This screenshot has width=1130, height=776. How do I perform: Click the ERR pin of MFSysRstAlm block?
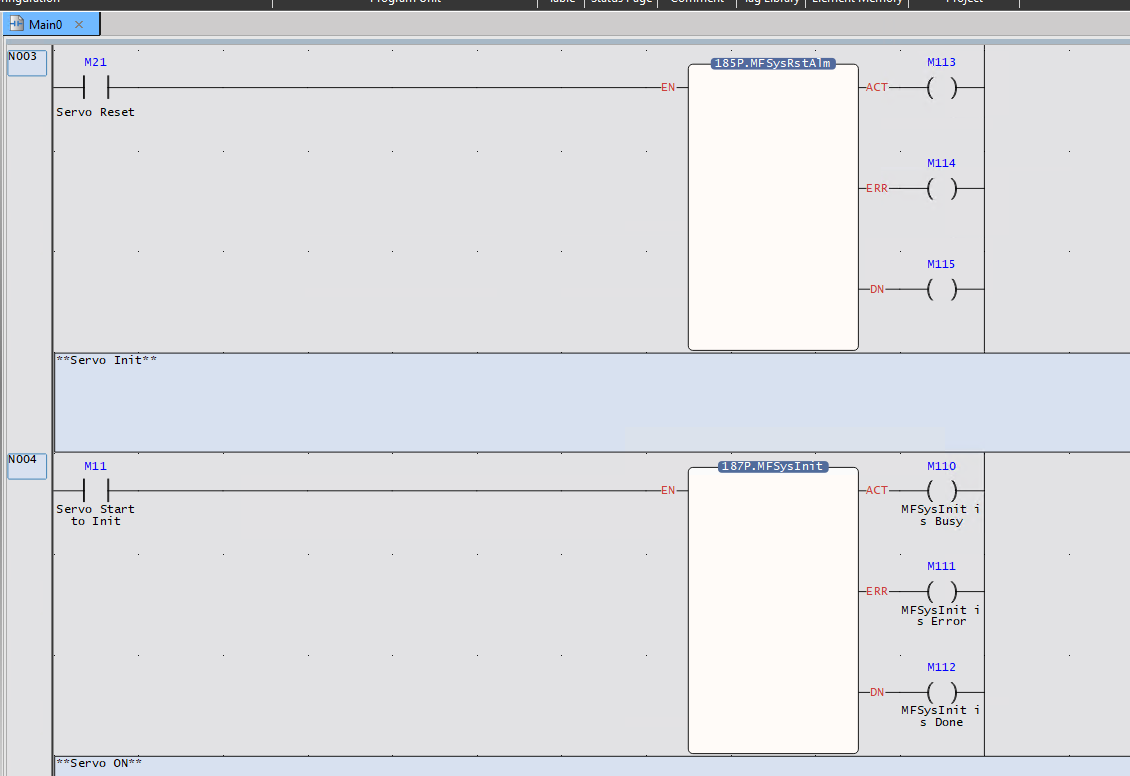[876, 189]
